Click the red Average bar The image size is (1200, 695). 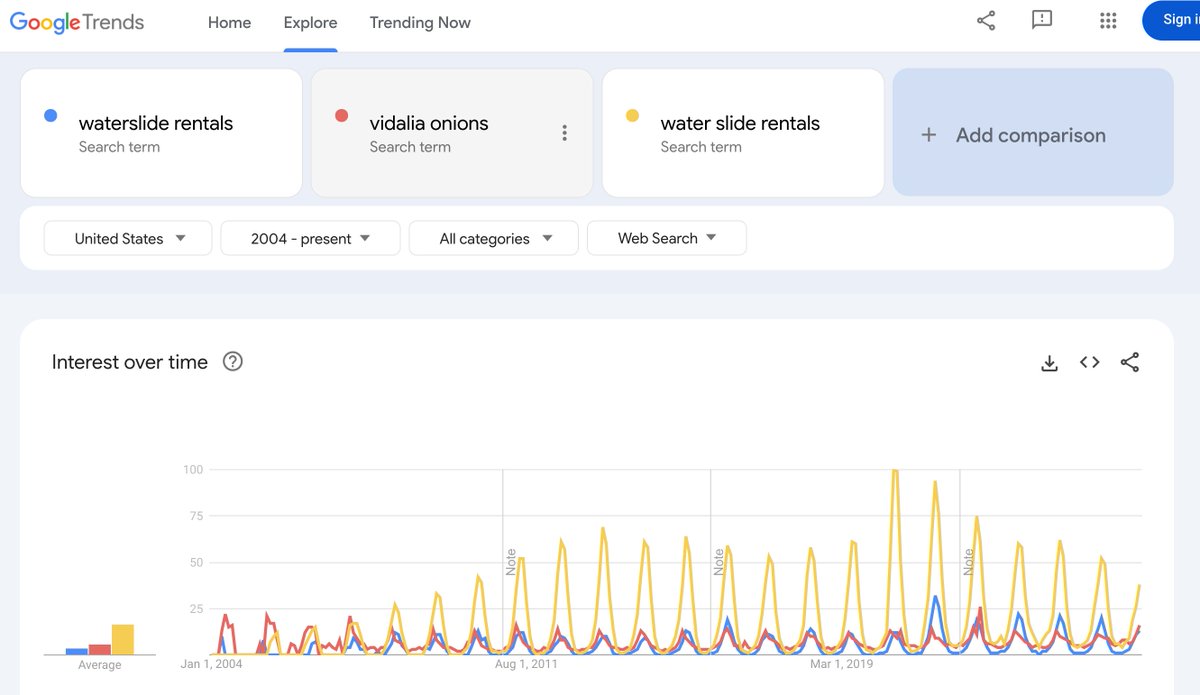[99, 649]
